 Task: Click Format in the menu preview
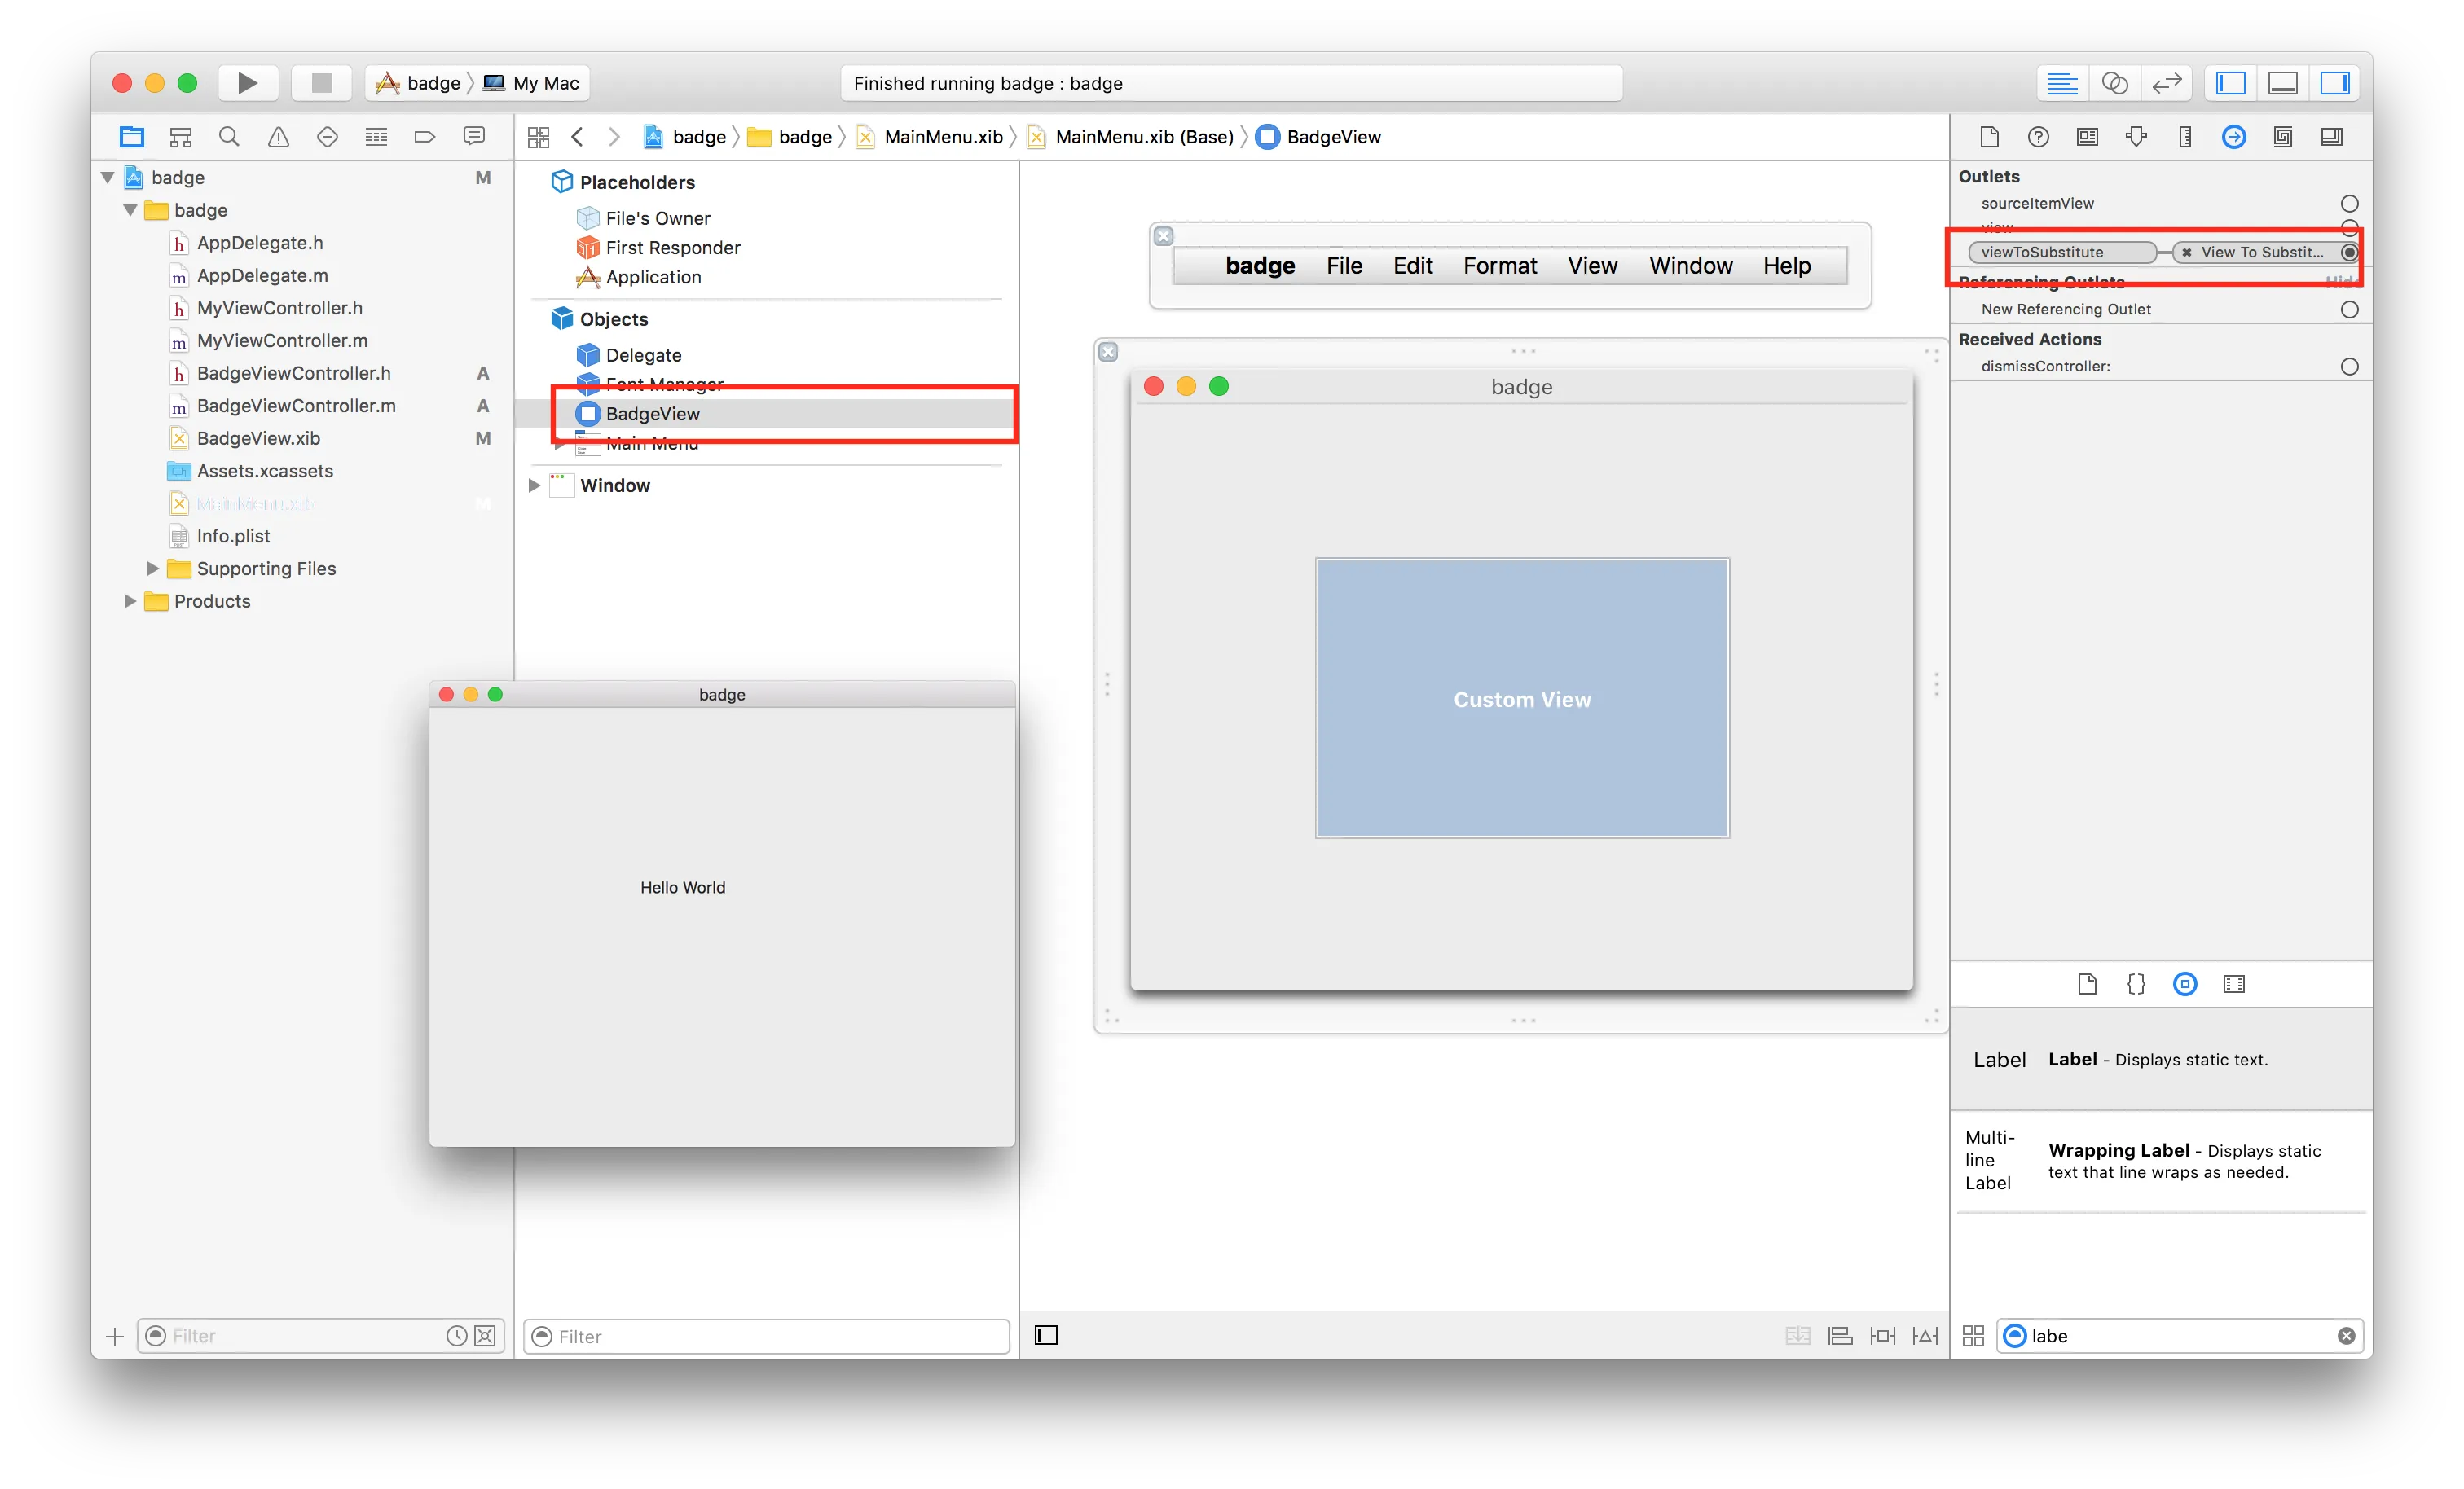click(1499, 266)
